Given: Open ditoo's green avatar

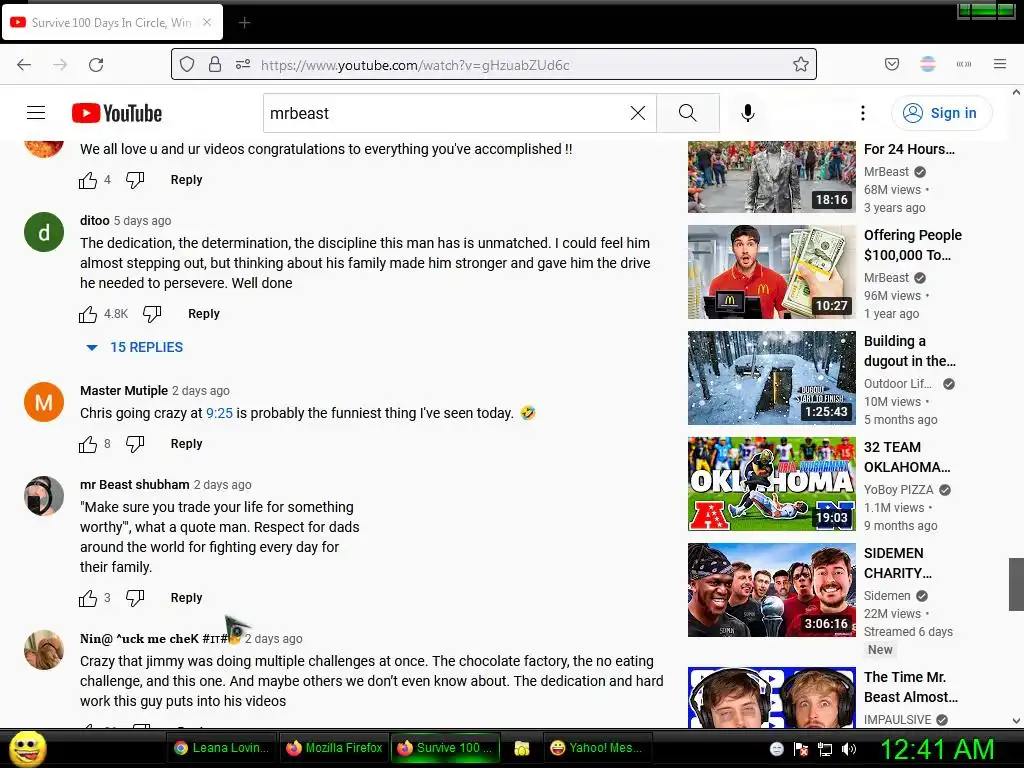Looking at the screenshot, I should pos(44,232).
